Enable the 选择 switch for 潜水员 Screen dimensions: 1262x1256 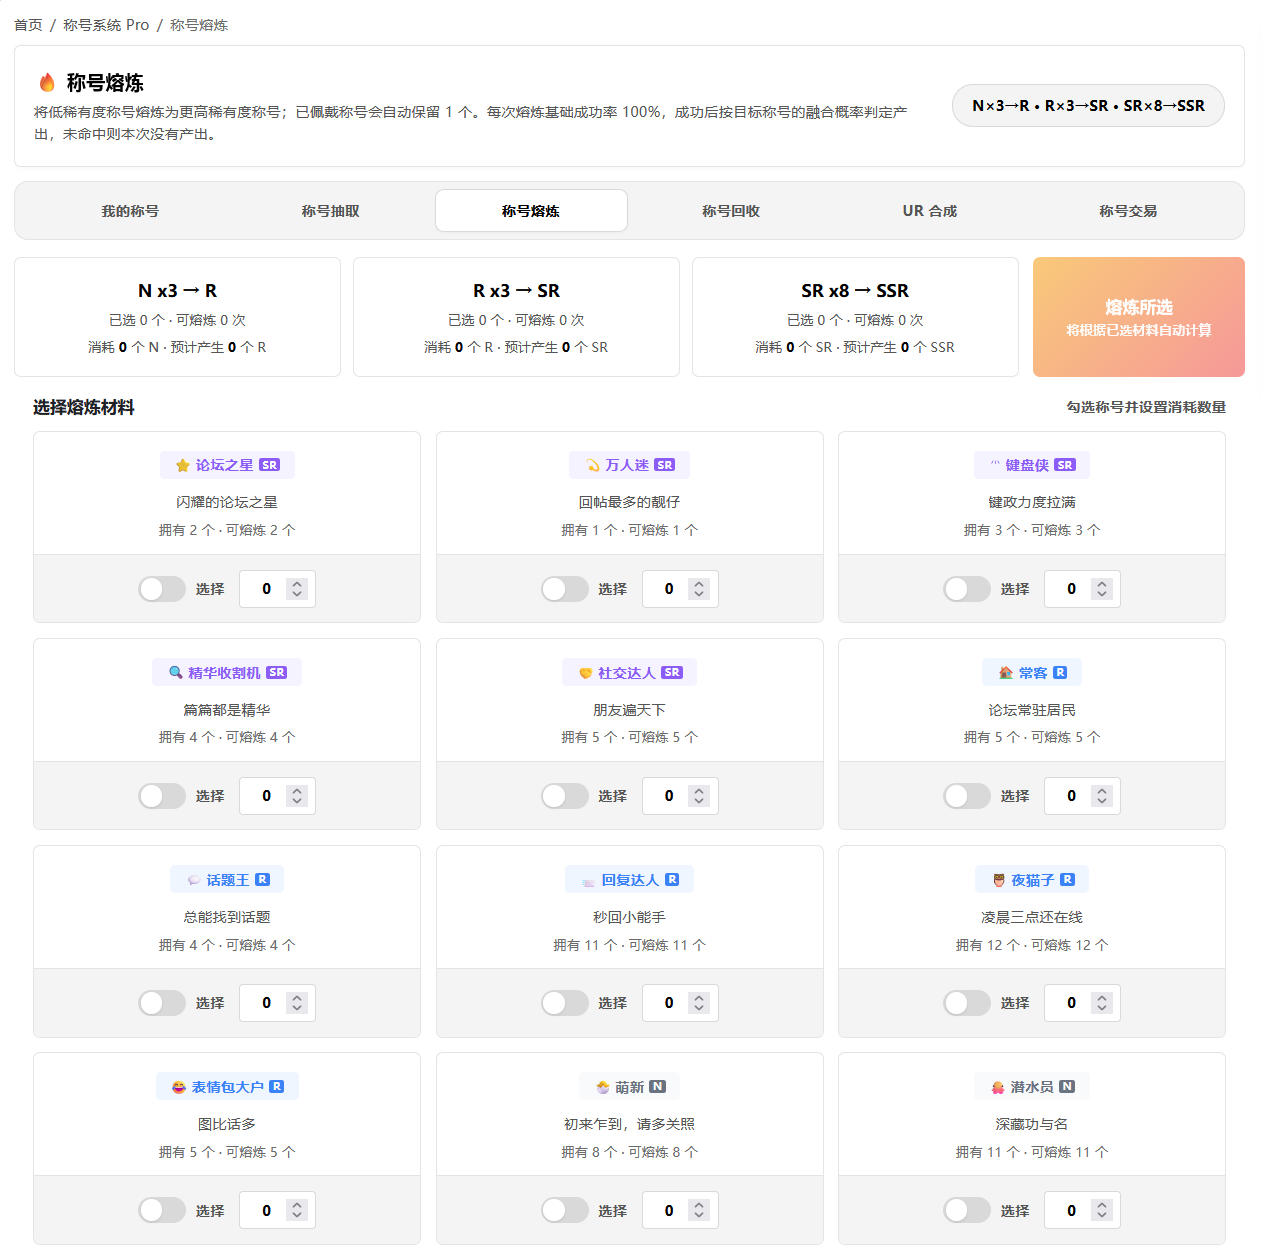tap(967, 1210)
